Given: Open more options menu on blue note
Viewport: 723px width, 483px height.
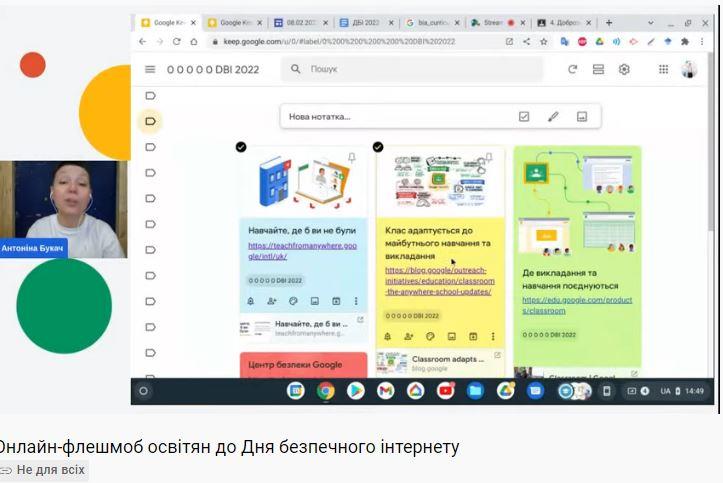Looking at the screenshot, I should click(x=356, y=301).
